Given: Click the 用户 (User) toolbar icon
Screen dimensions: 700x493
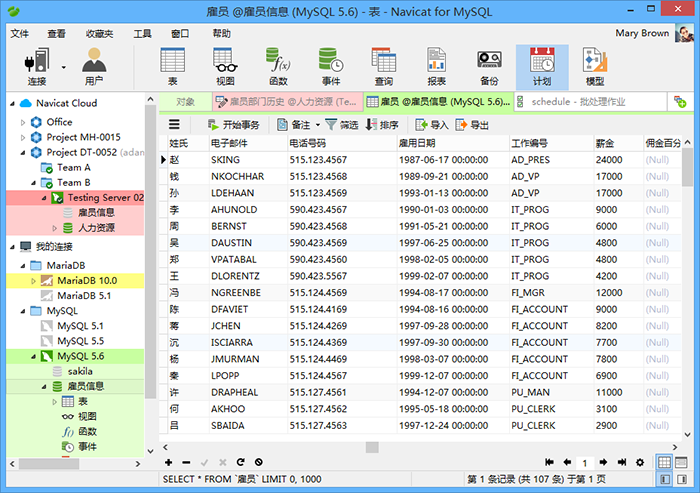Looking at the screenshot, I should [x=94, y=65].
